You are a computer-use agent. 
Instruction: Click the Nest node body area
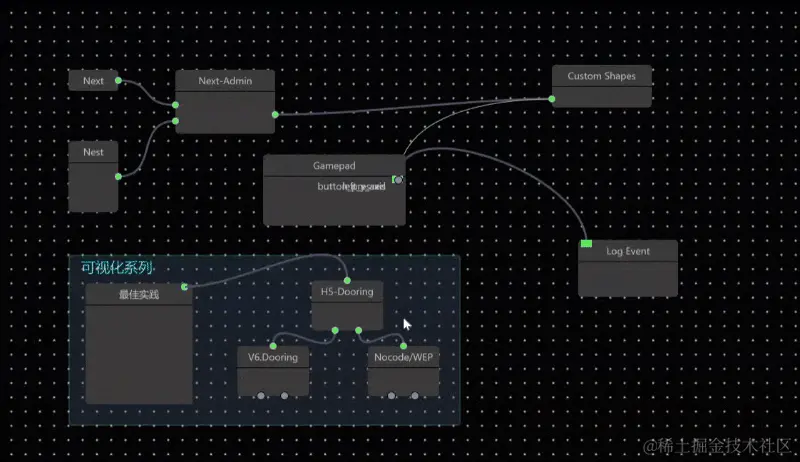(93, 187)
